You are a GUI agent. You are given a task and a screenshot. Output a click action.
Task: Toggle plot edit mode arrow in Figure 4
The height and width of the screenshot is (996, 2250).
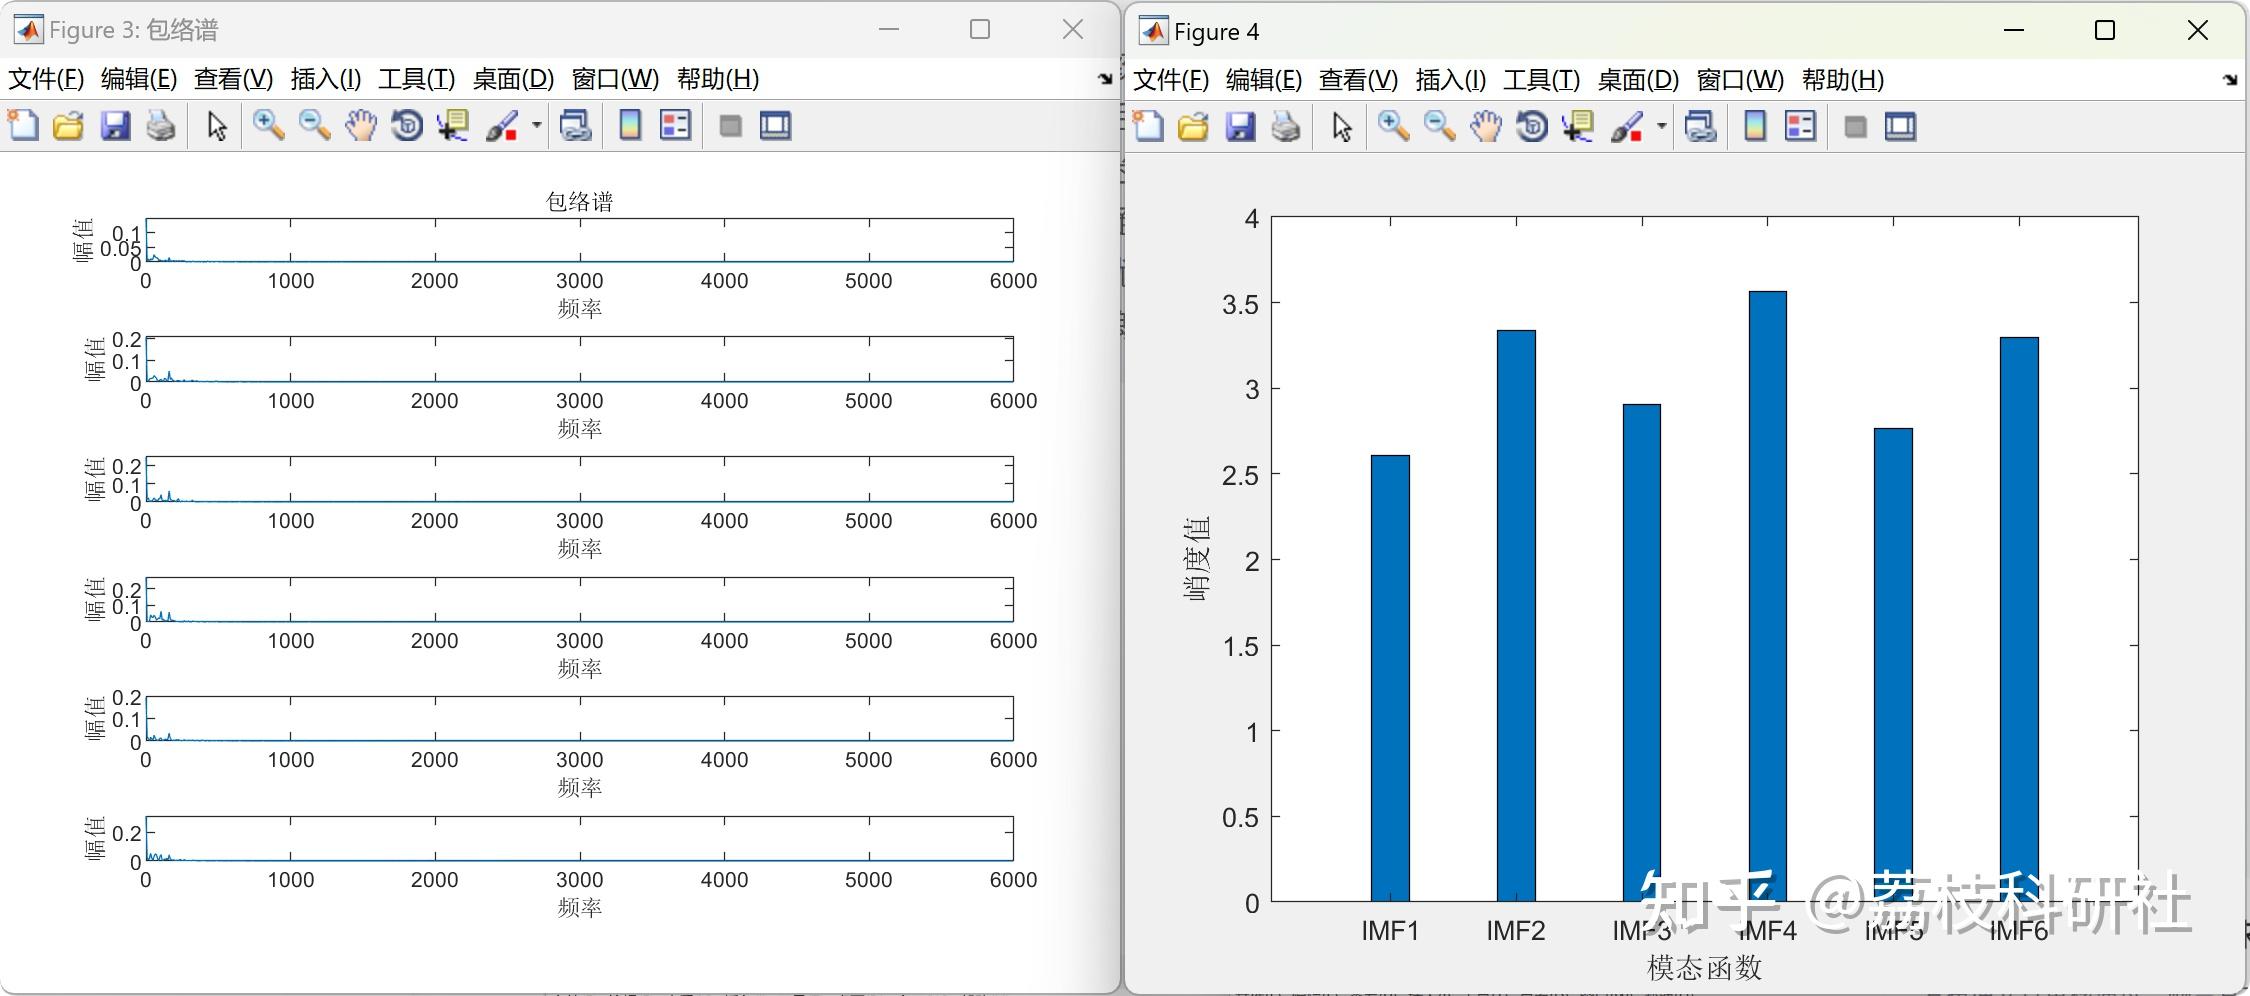[x=1341, y=127]
